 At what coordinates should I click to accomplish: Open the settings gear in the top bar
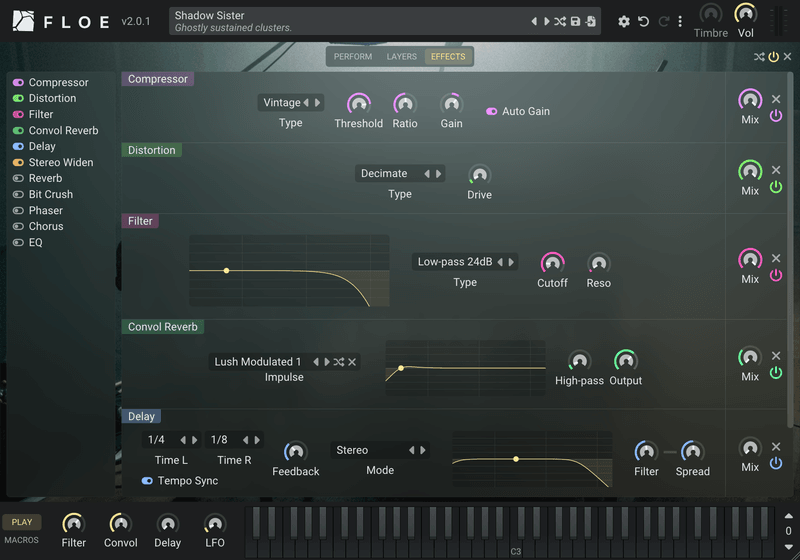(x=623, y=21)
